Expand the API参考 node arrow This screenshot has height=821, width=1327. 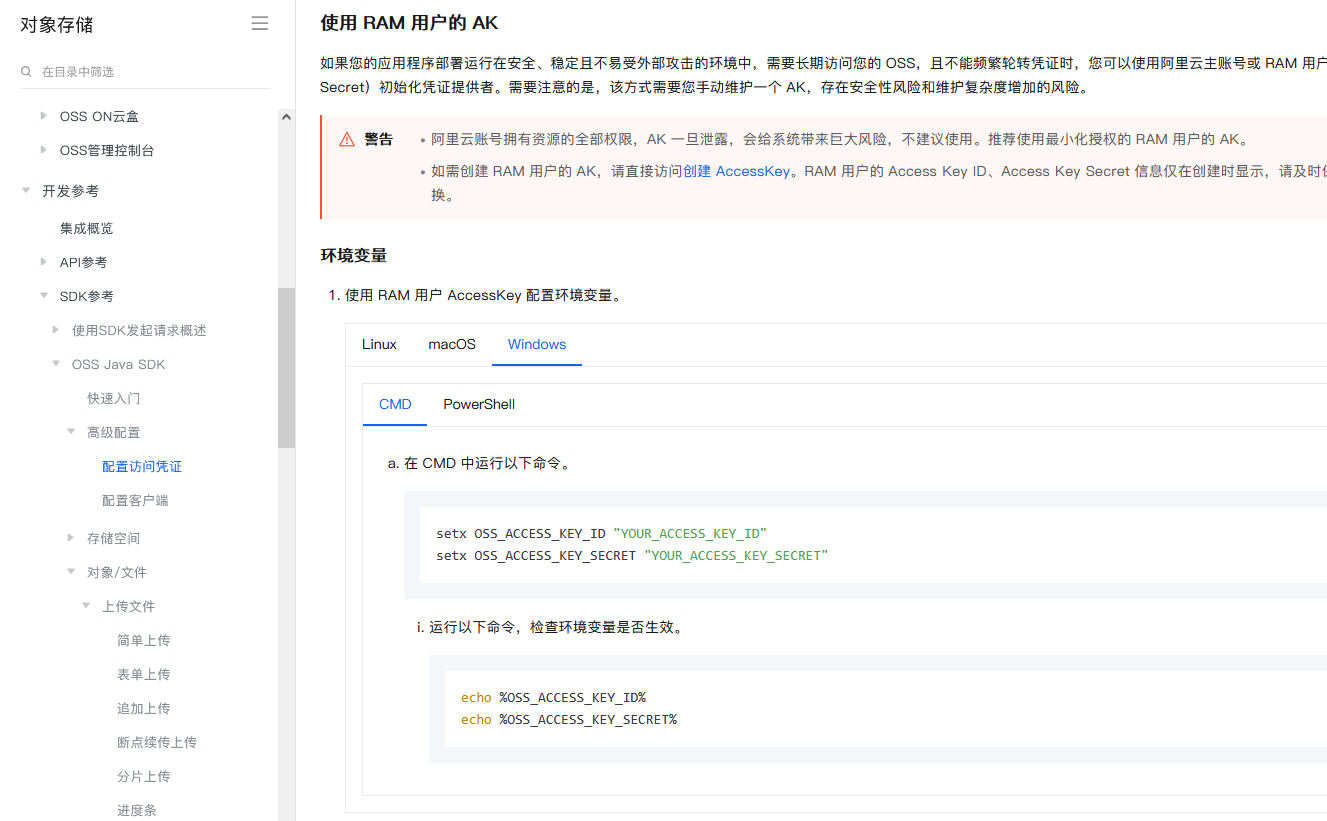(x=43, y=262)
